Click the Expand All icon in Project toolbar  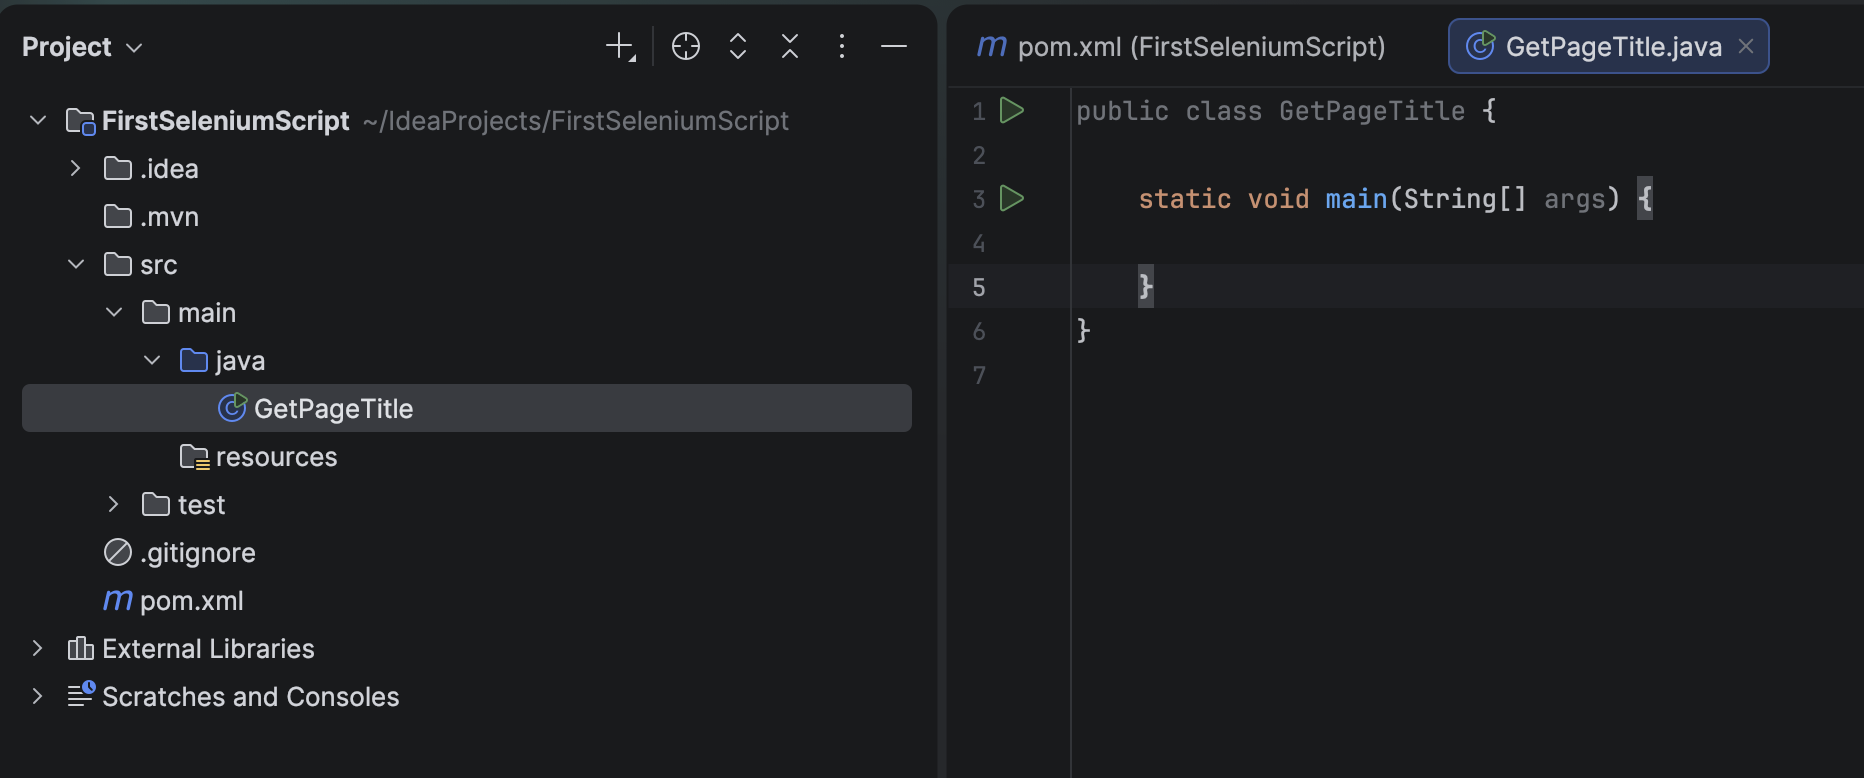[738, 46]
